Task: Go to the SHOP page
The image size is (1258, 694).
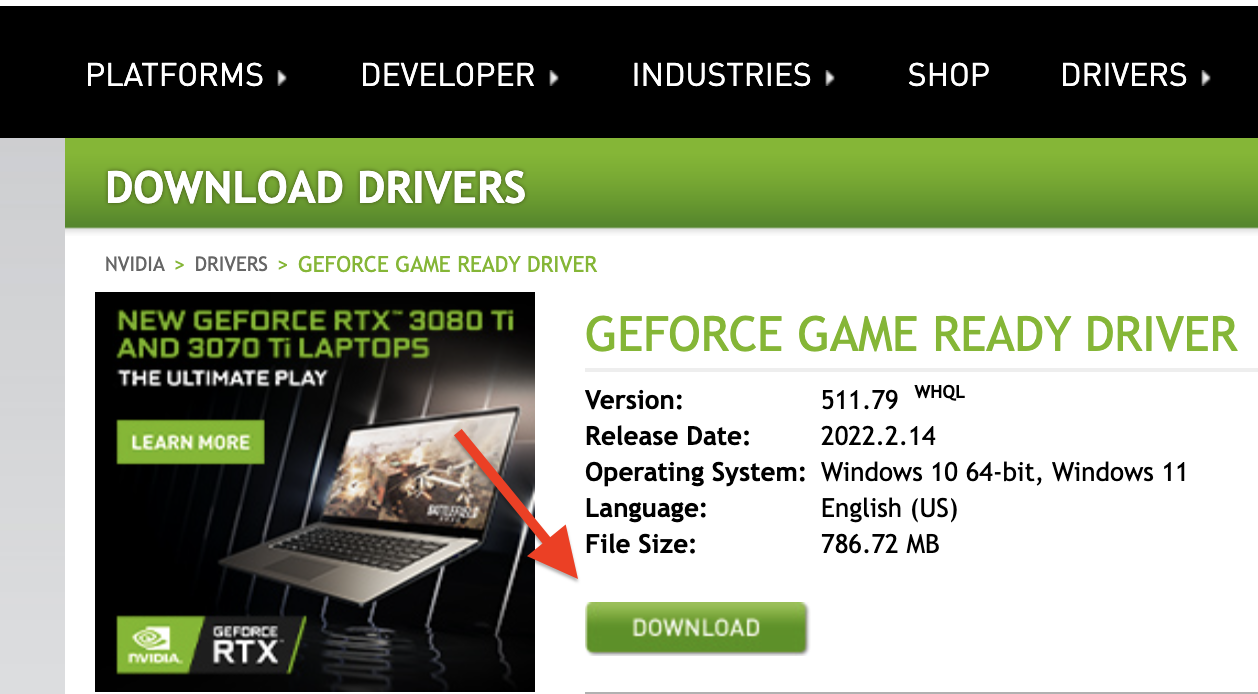Action: [x=948, y=75]
